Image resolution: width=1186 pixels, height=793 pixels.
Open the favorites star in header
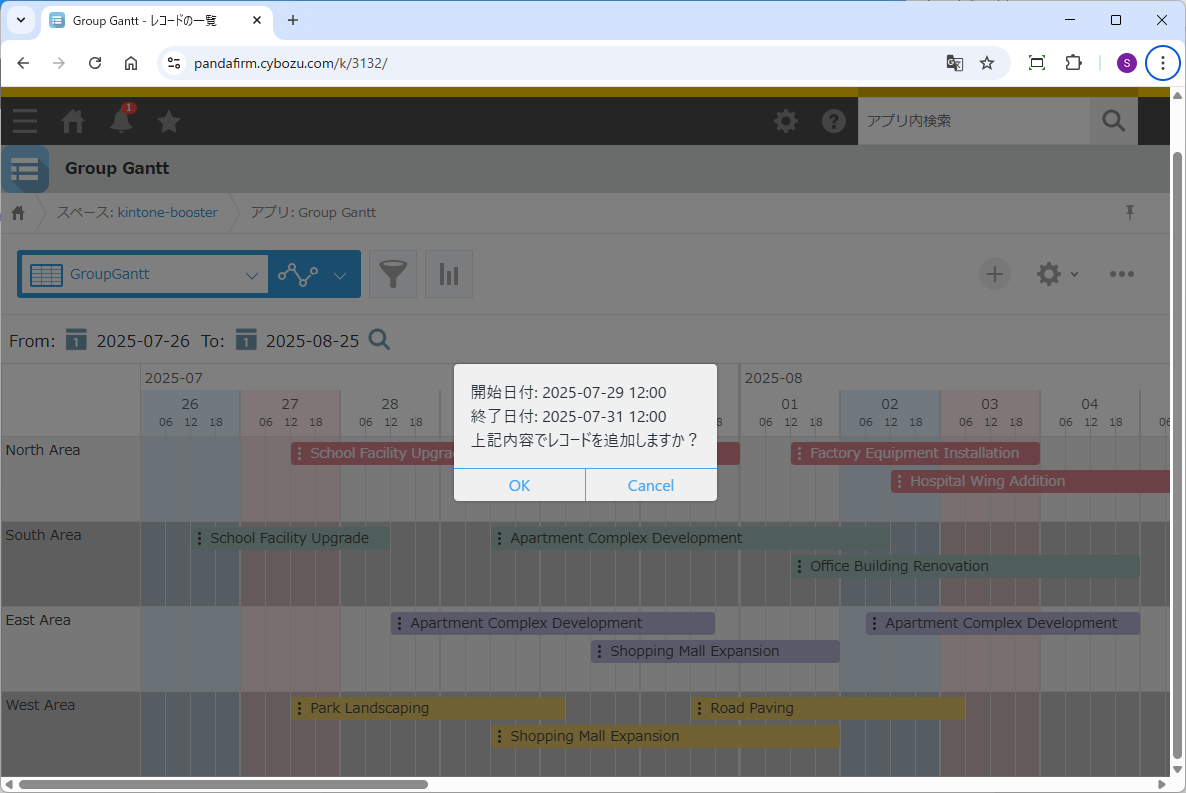(169, 121)
